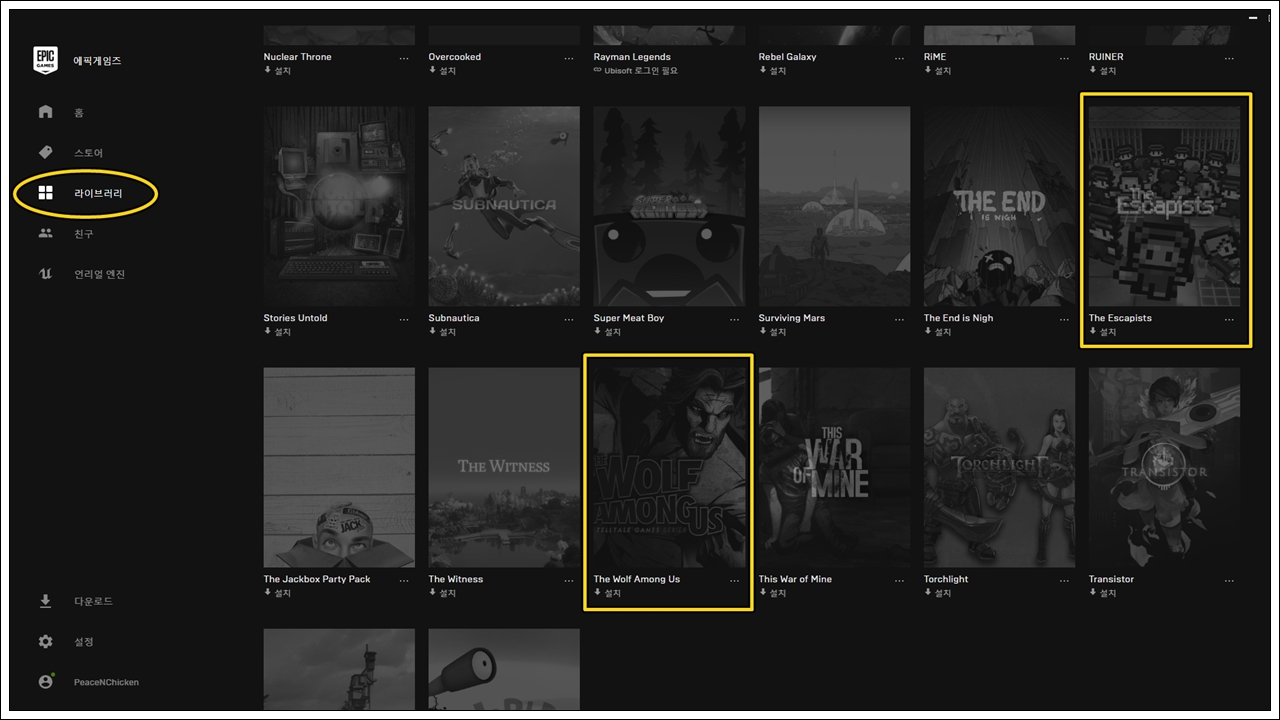This screenshot has height=720, width=1280.
Task: Minimize the Epic Games launcher window
Action: click(x=1253, y=18)
